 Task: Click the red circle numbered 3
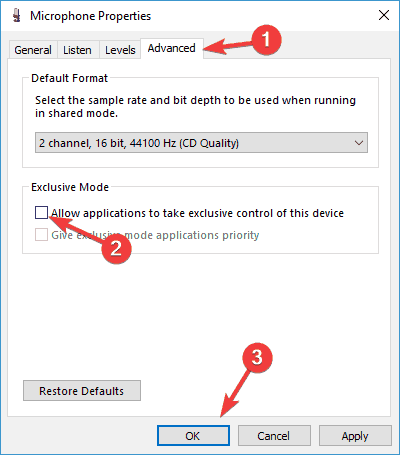click(257, 357)
